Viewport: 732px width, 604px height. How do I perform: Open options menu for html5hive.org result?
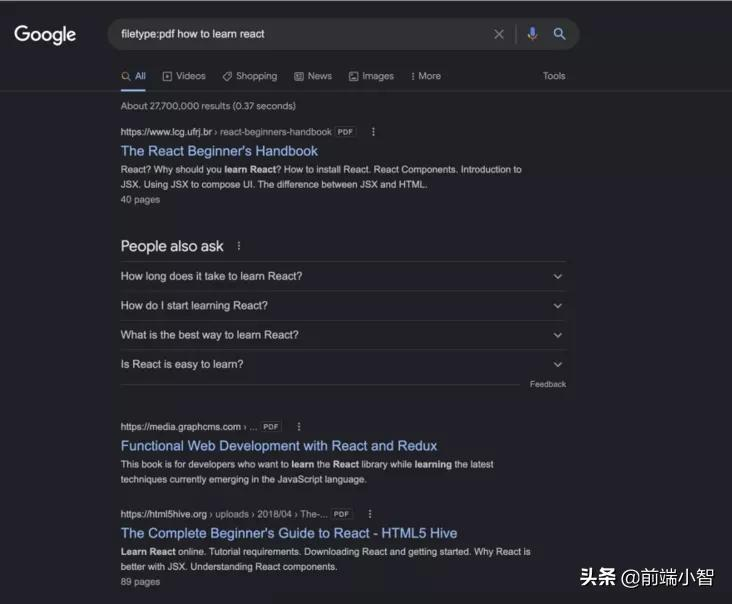click(x=370, y=514)
